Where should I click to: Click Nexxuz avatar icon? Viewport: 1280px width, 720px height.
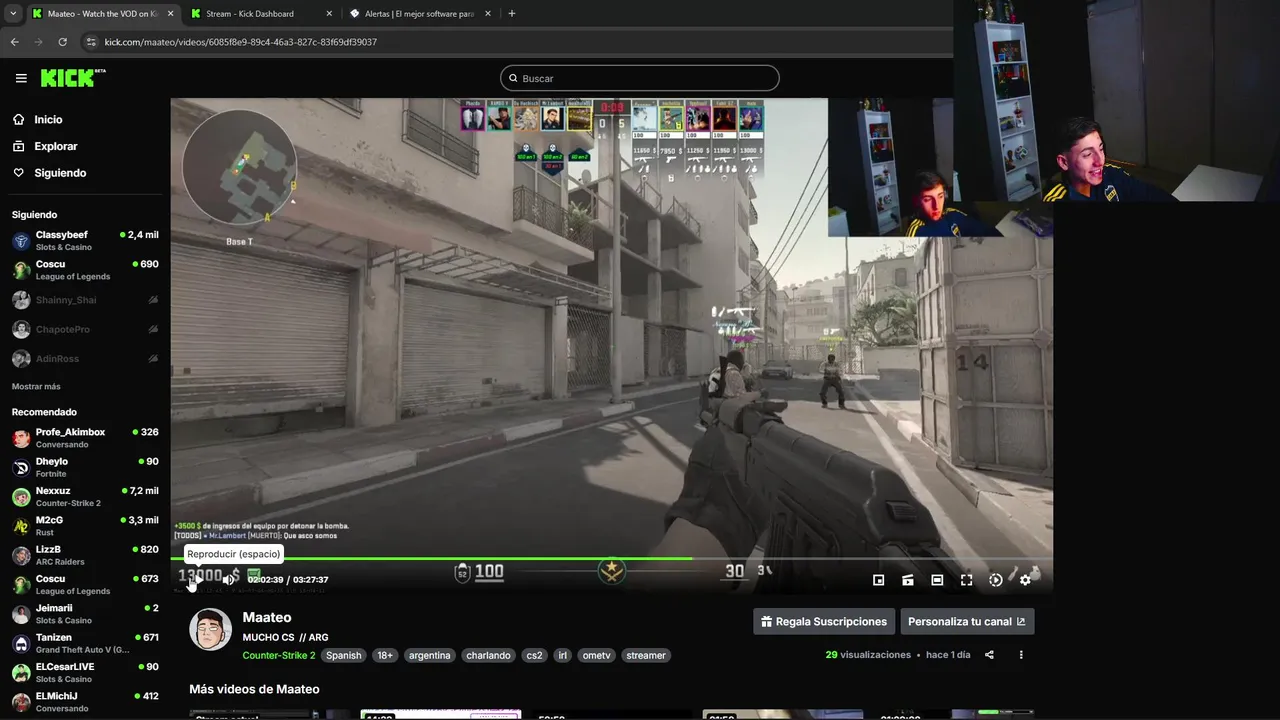(x=21, y=497)
